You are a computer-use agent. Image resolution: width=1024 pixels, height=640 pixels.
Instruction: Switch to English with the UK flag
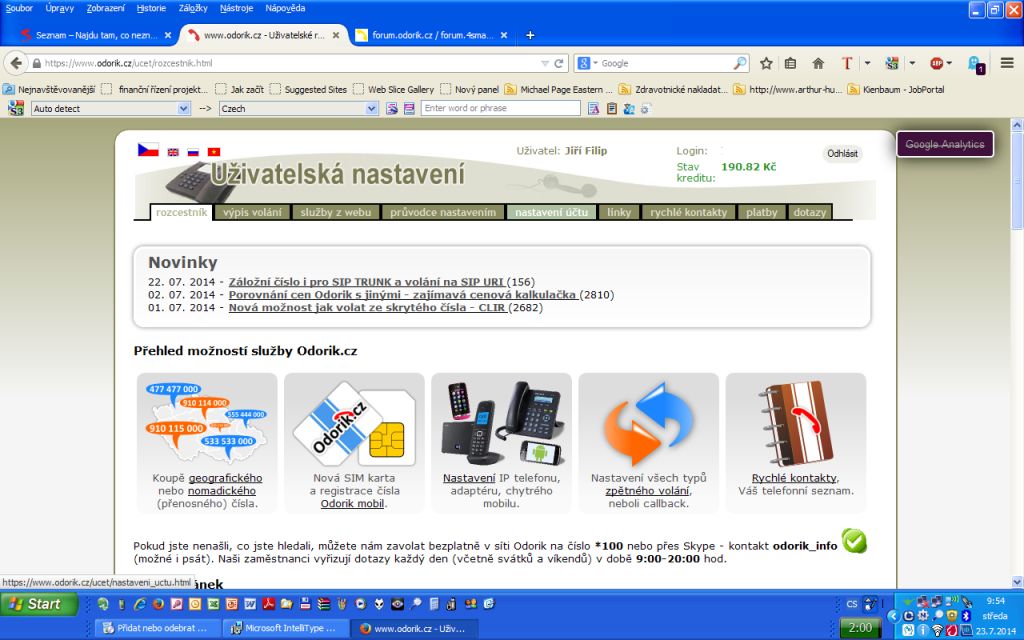click(x=173, y=152)
